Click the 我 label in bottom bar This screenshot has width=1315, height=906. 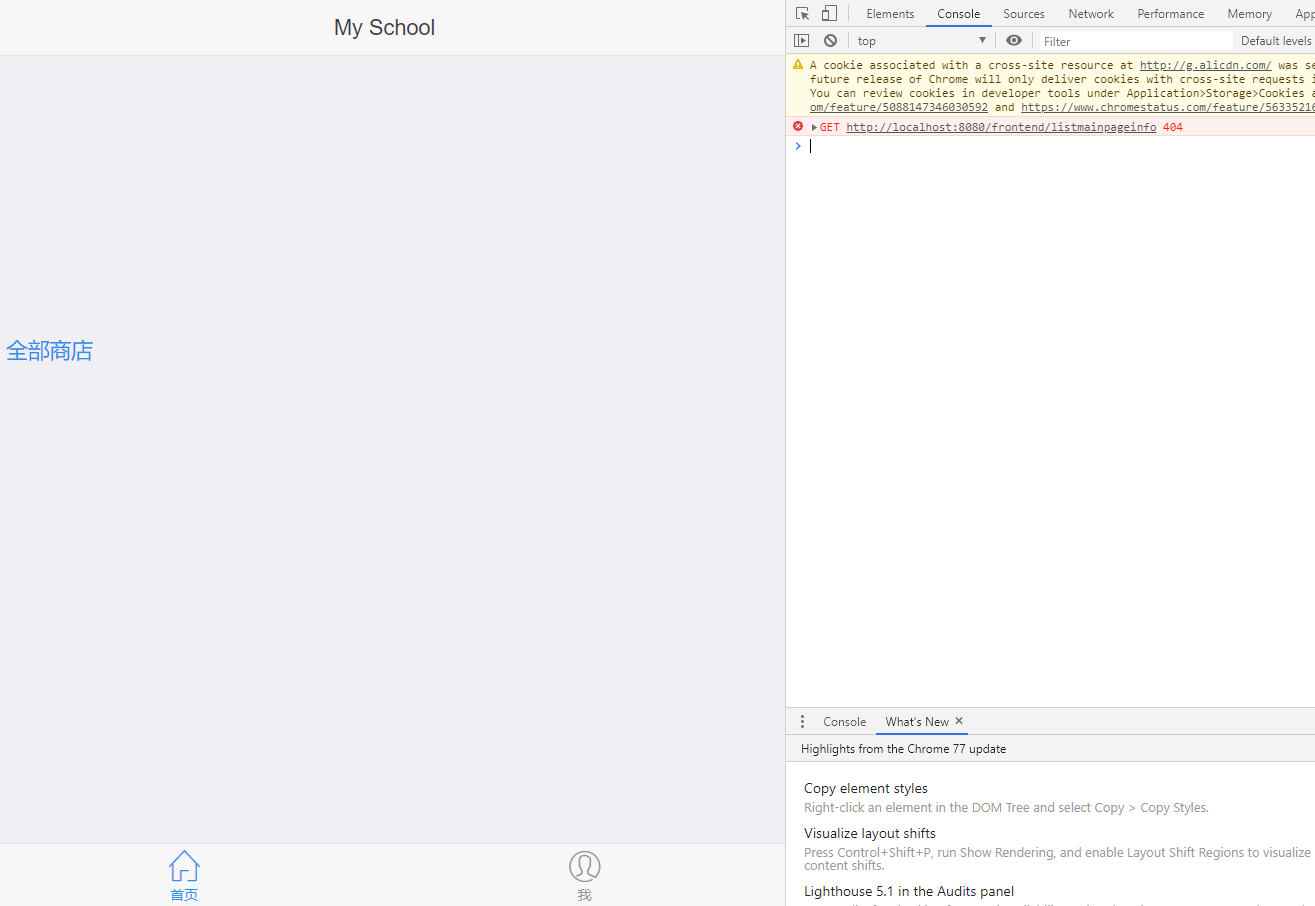point(585,895)
